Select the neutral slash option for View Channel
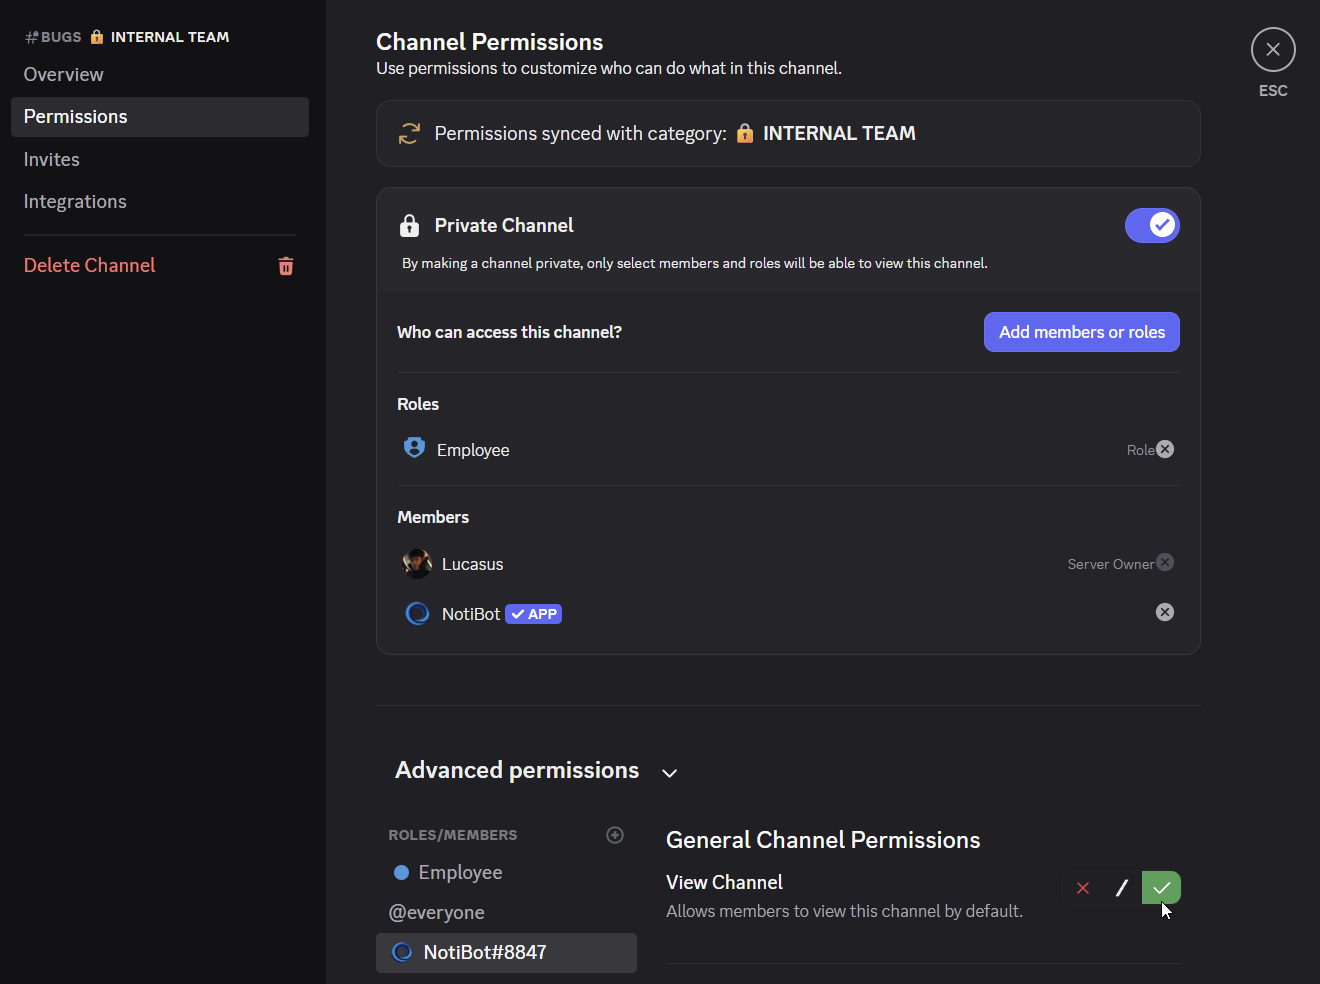The image size is (1320, 984). [1121, 887]
